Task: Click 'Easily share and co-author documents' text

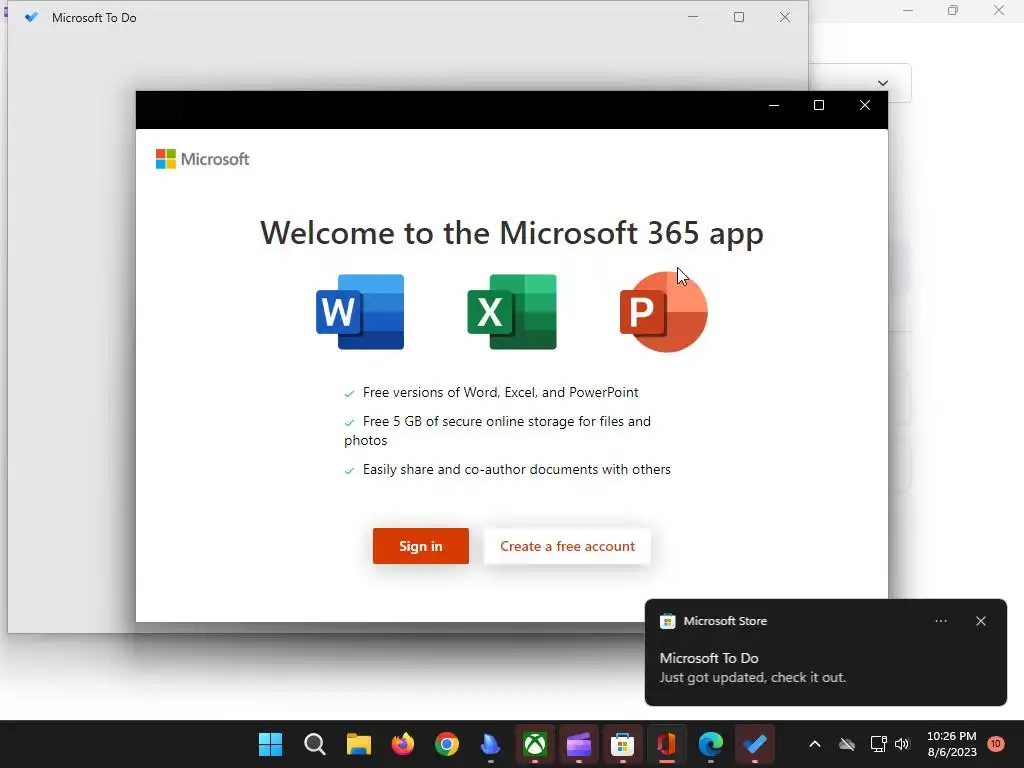Action: click(517, 470)
